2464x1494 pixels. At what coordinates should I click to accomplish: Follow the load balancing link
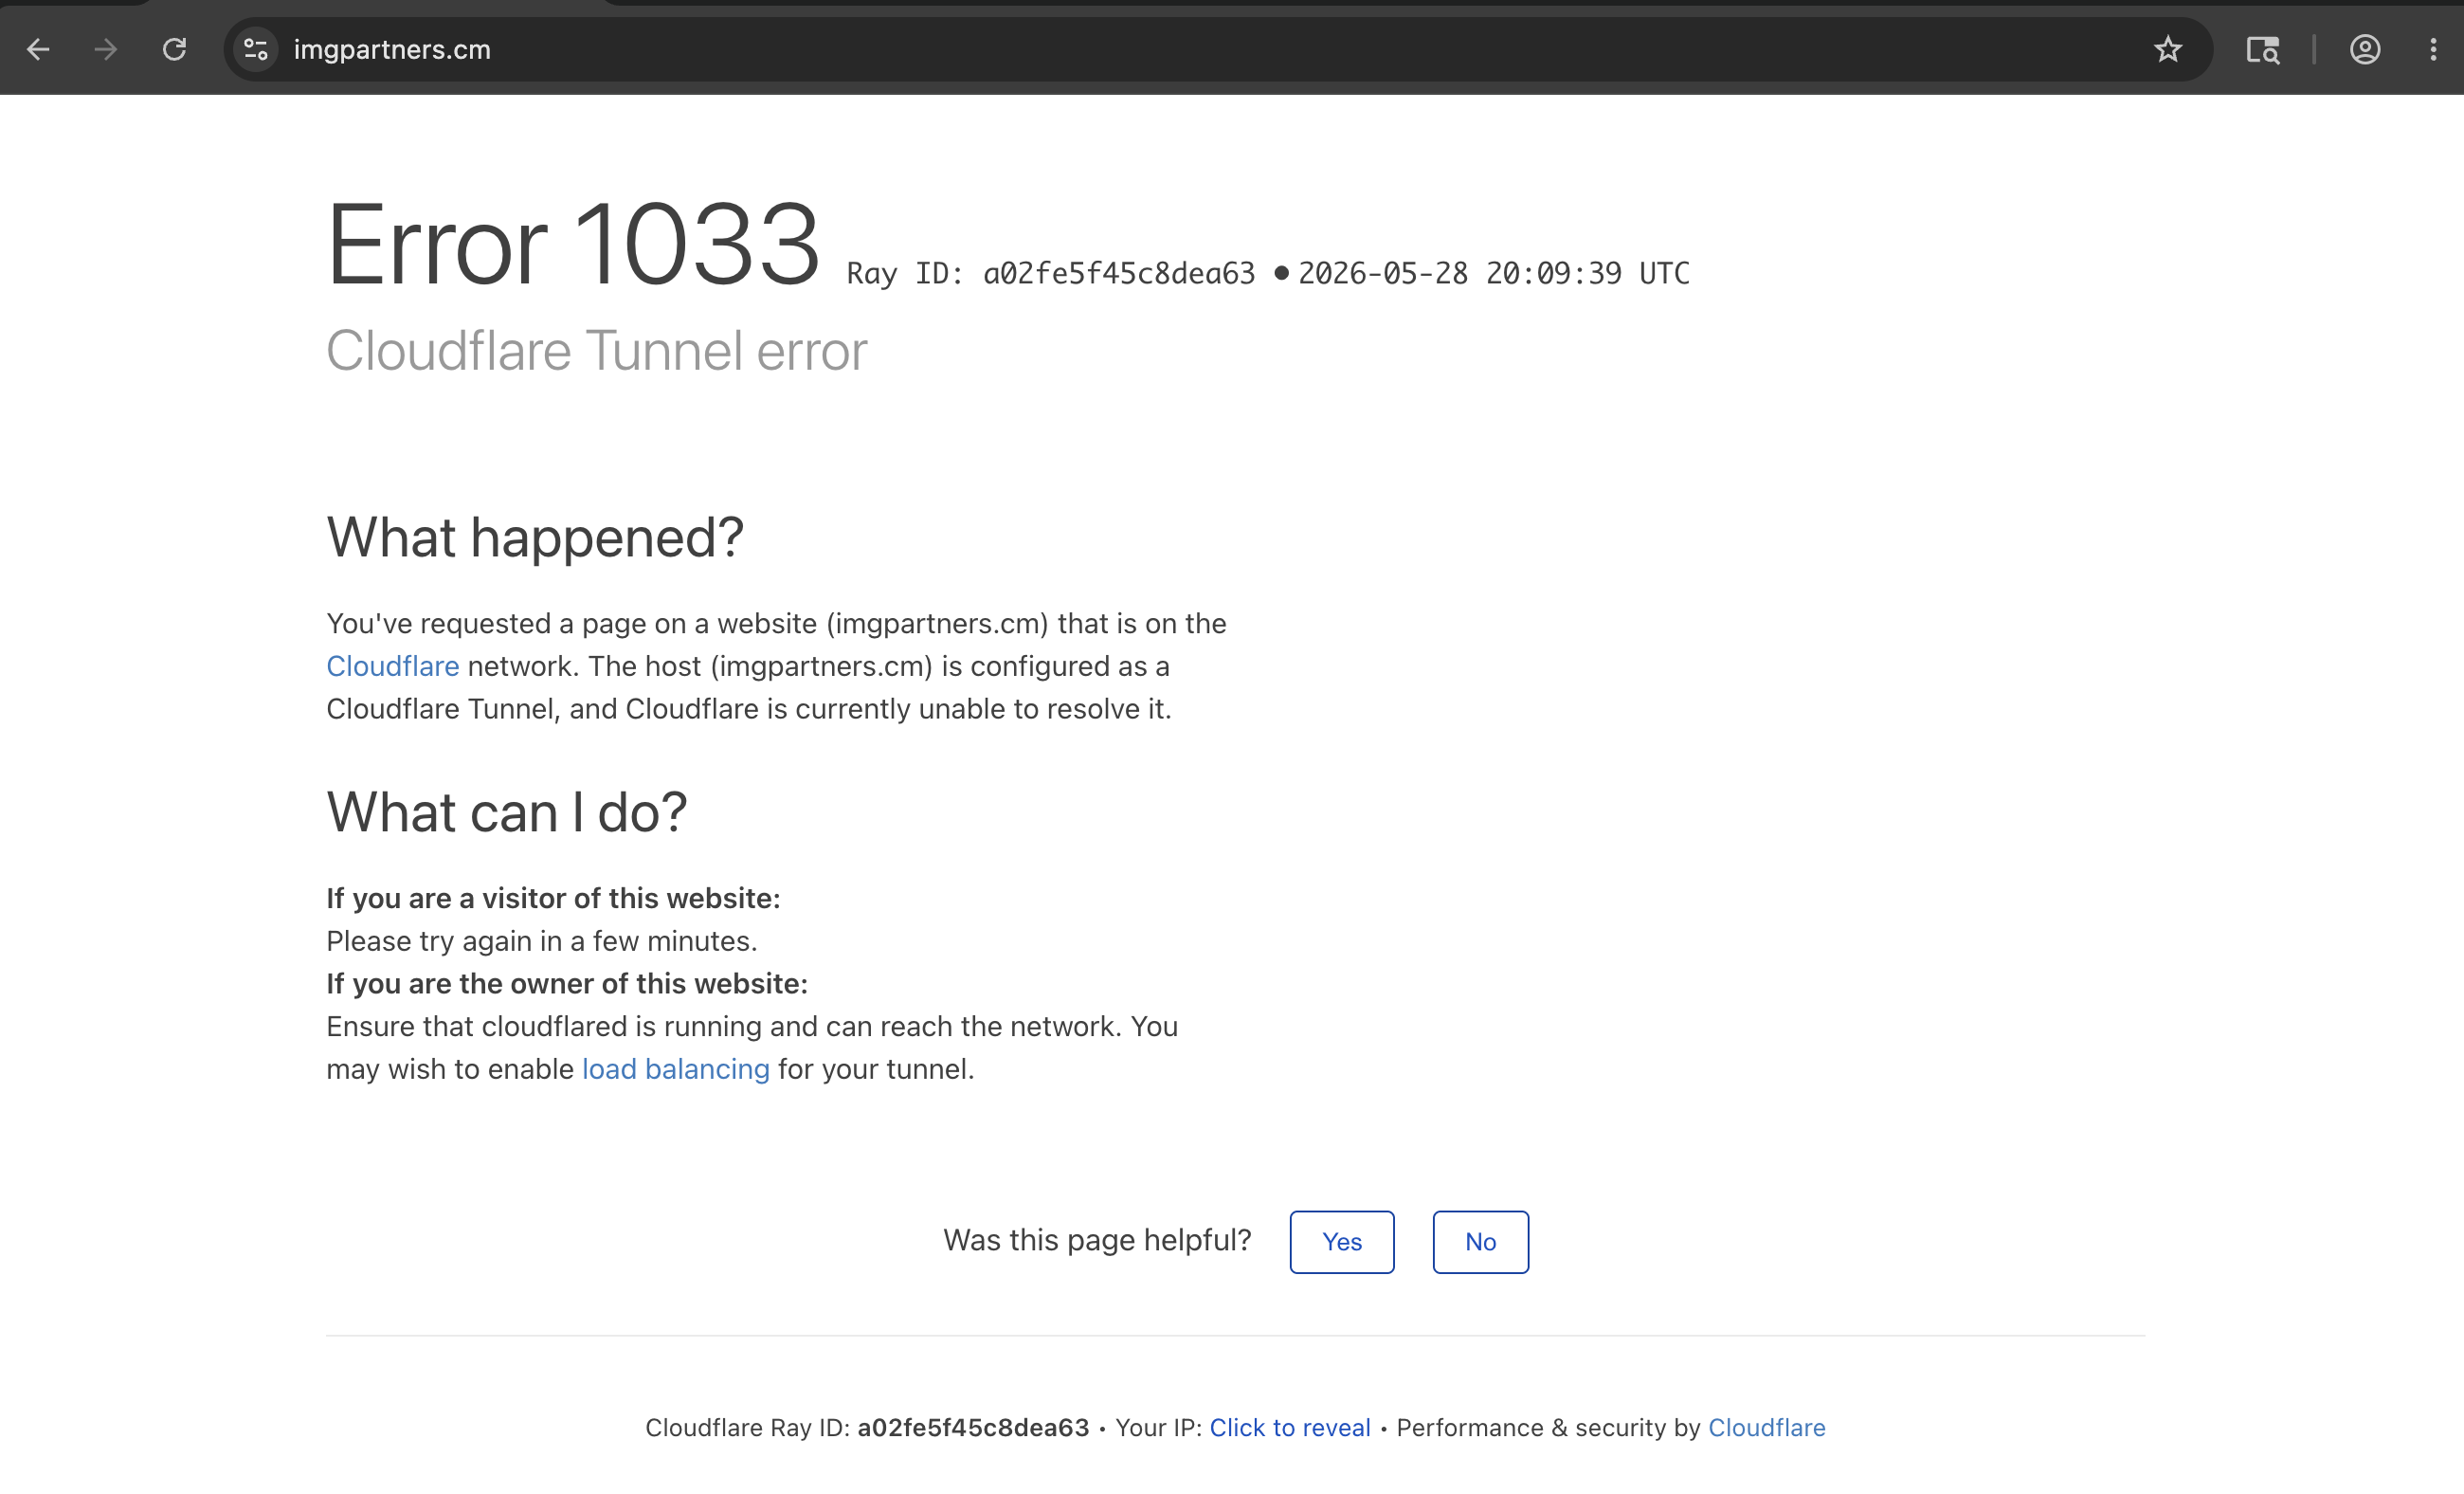[676, 1069]
